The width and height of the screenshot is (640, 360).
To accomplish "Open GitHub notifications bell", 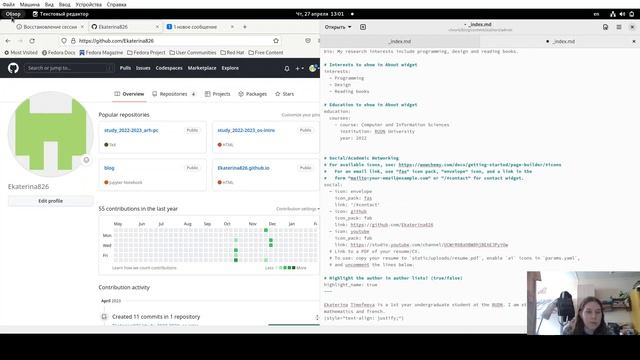I will click(287, 69).
